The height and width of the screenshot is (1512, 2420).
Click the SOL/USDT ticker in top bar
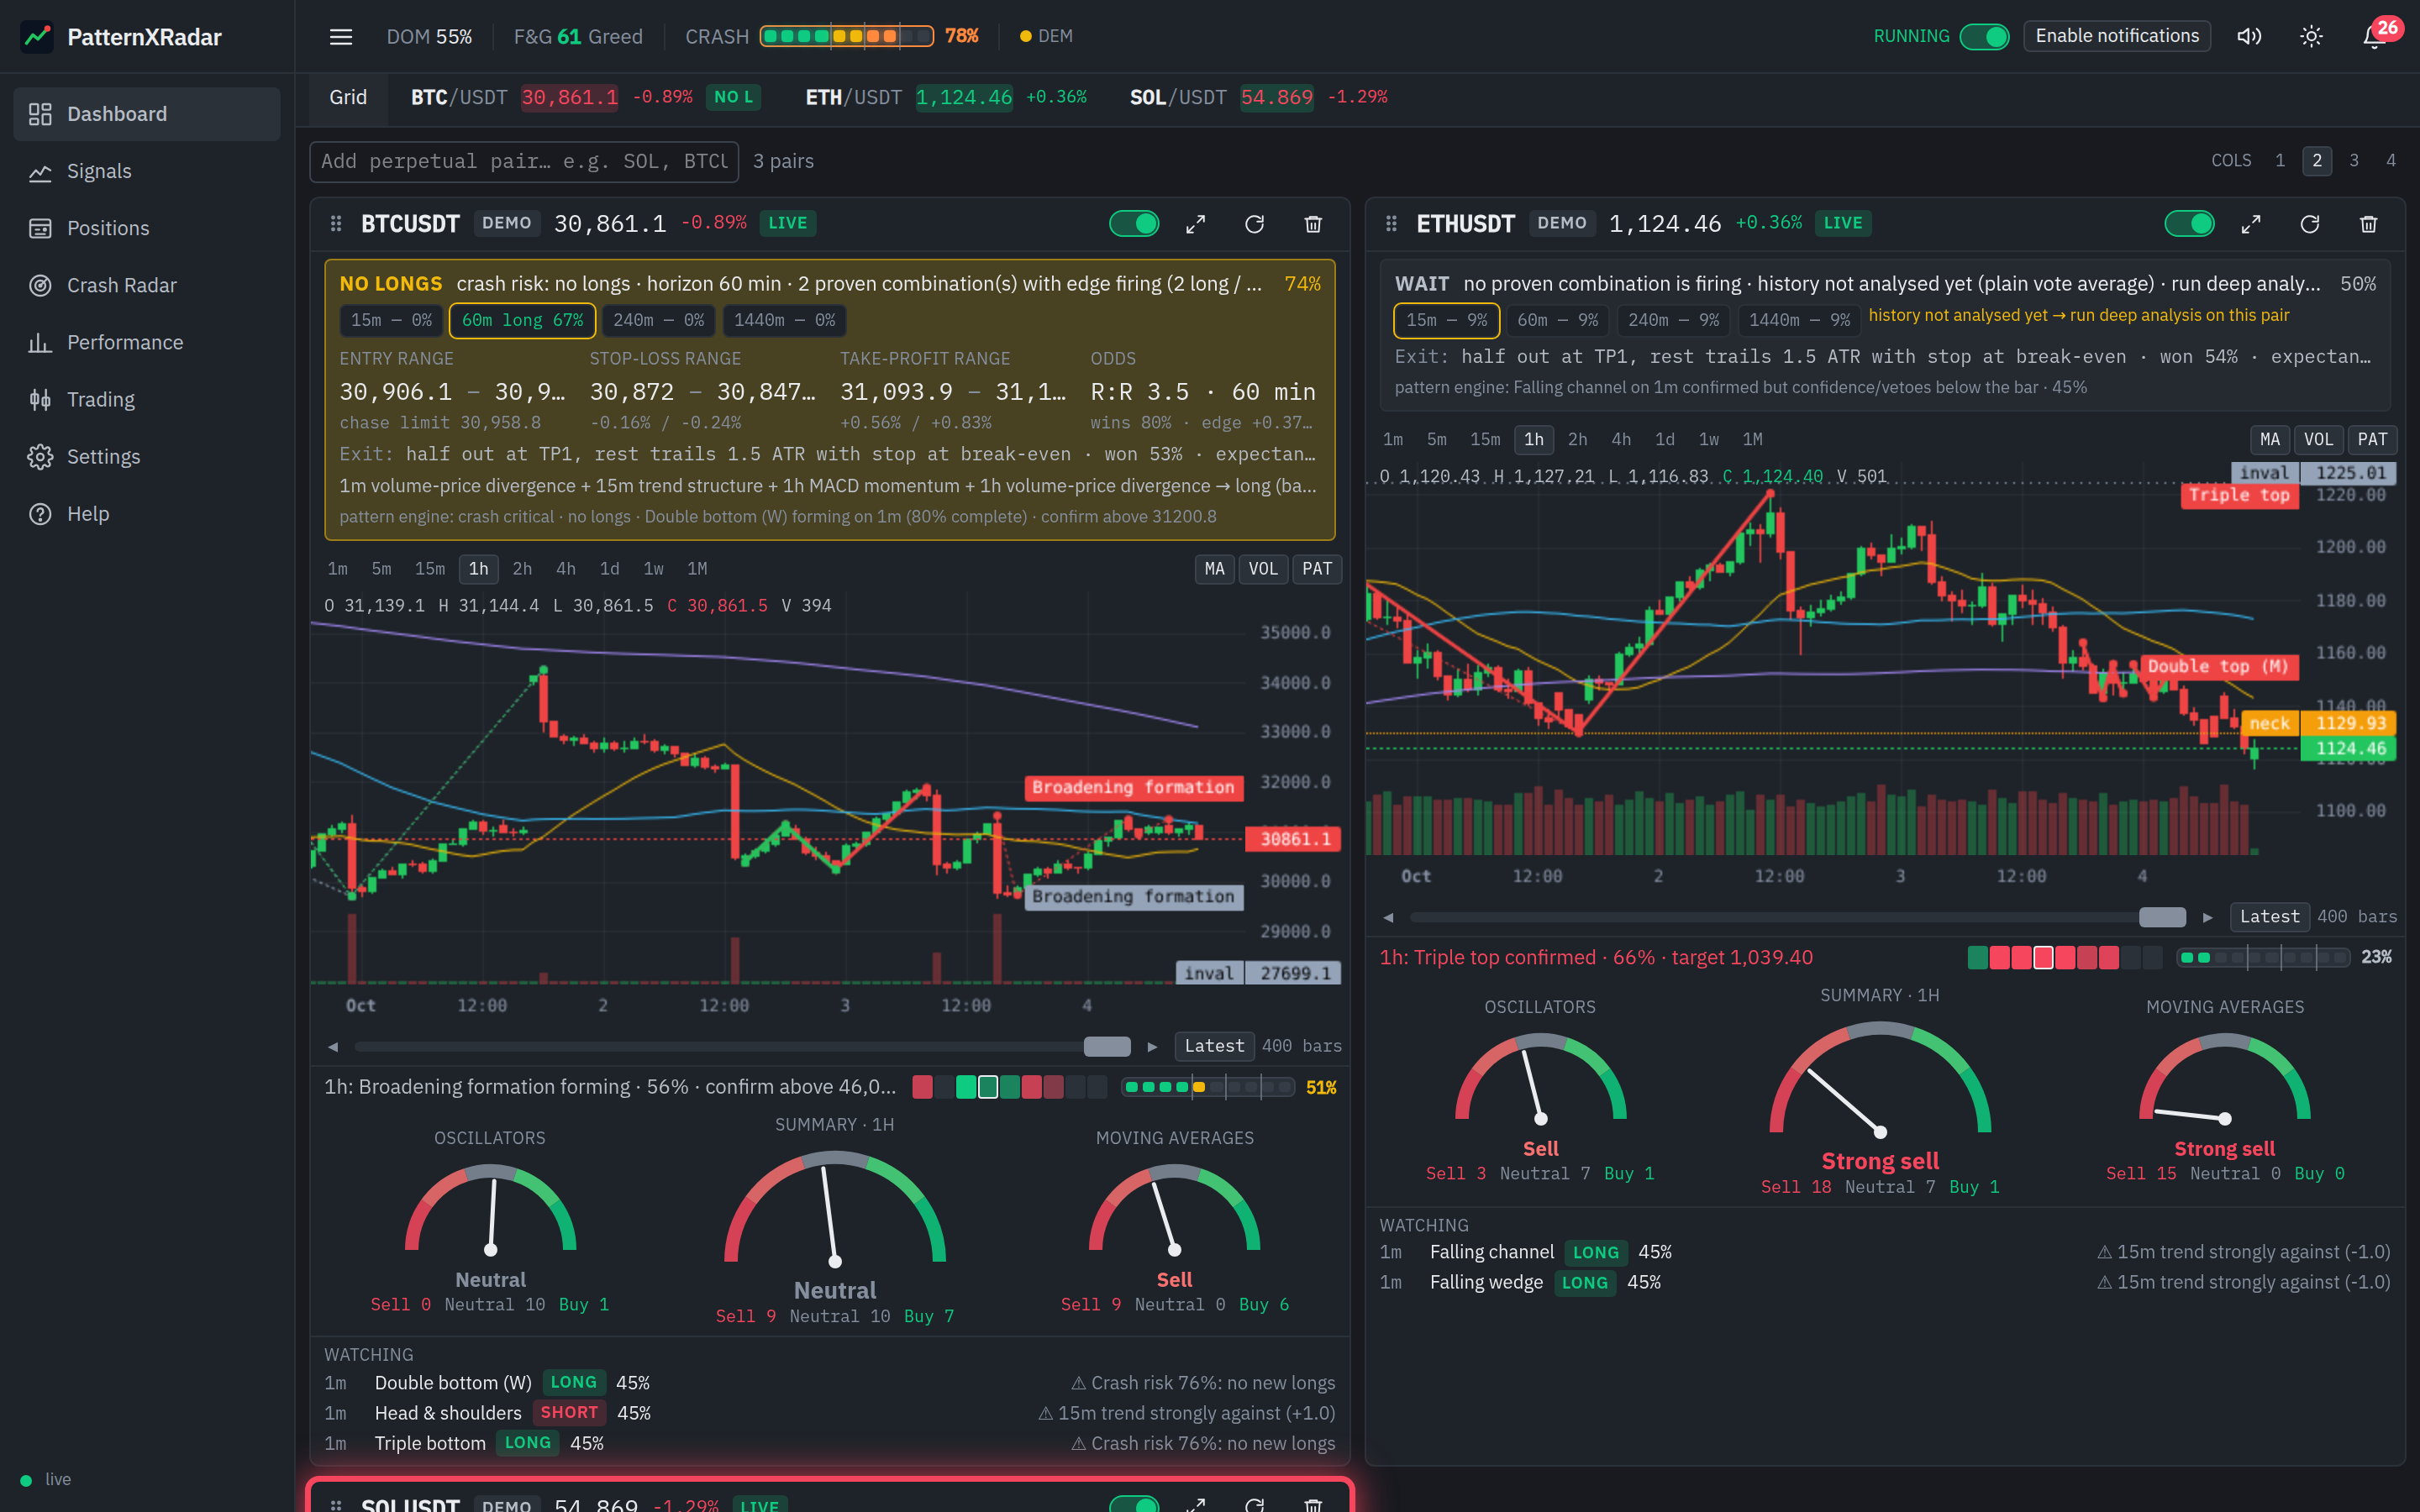1259,98
